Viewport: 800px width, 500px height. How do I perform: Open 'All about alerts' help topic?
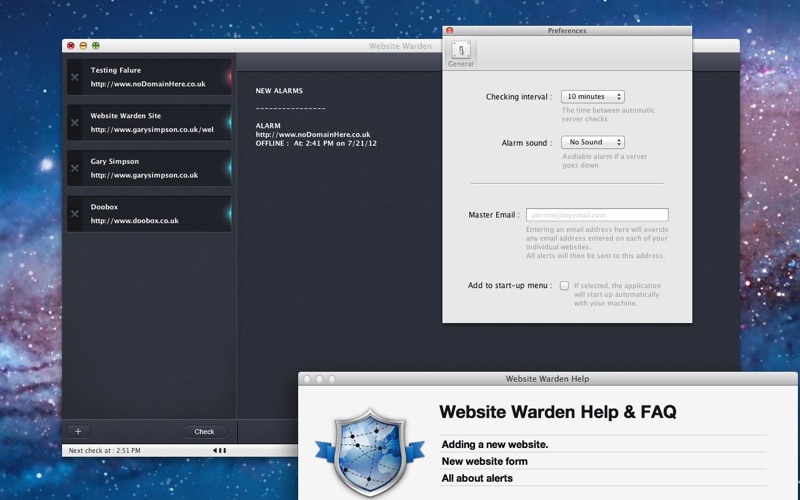coord(477,478)
